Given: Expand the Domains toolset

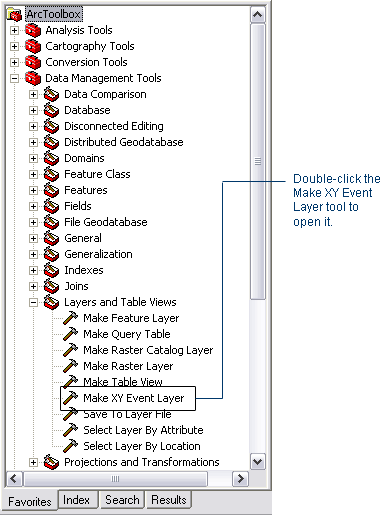Looking at the screenshot, I should pos(33,158).
